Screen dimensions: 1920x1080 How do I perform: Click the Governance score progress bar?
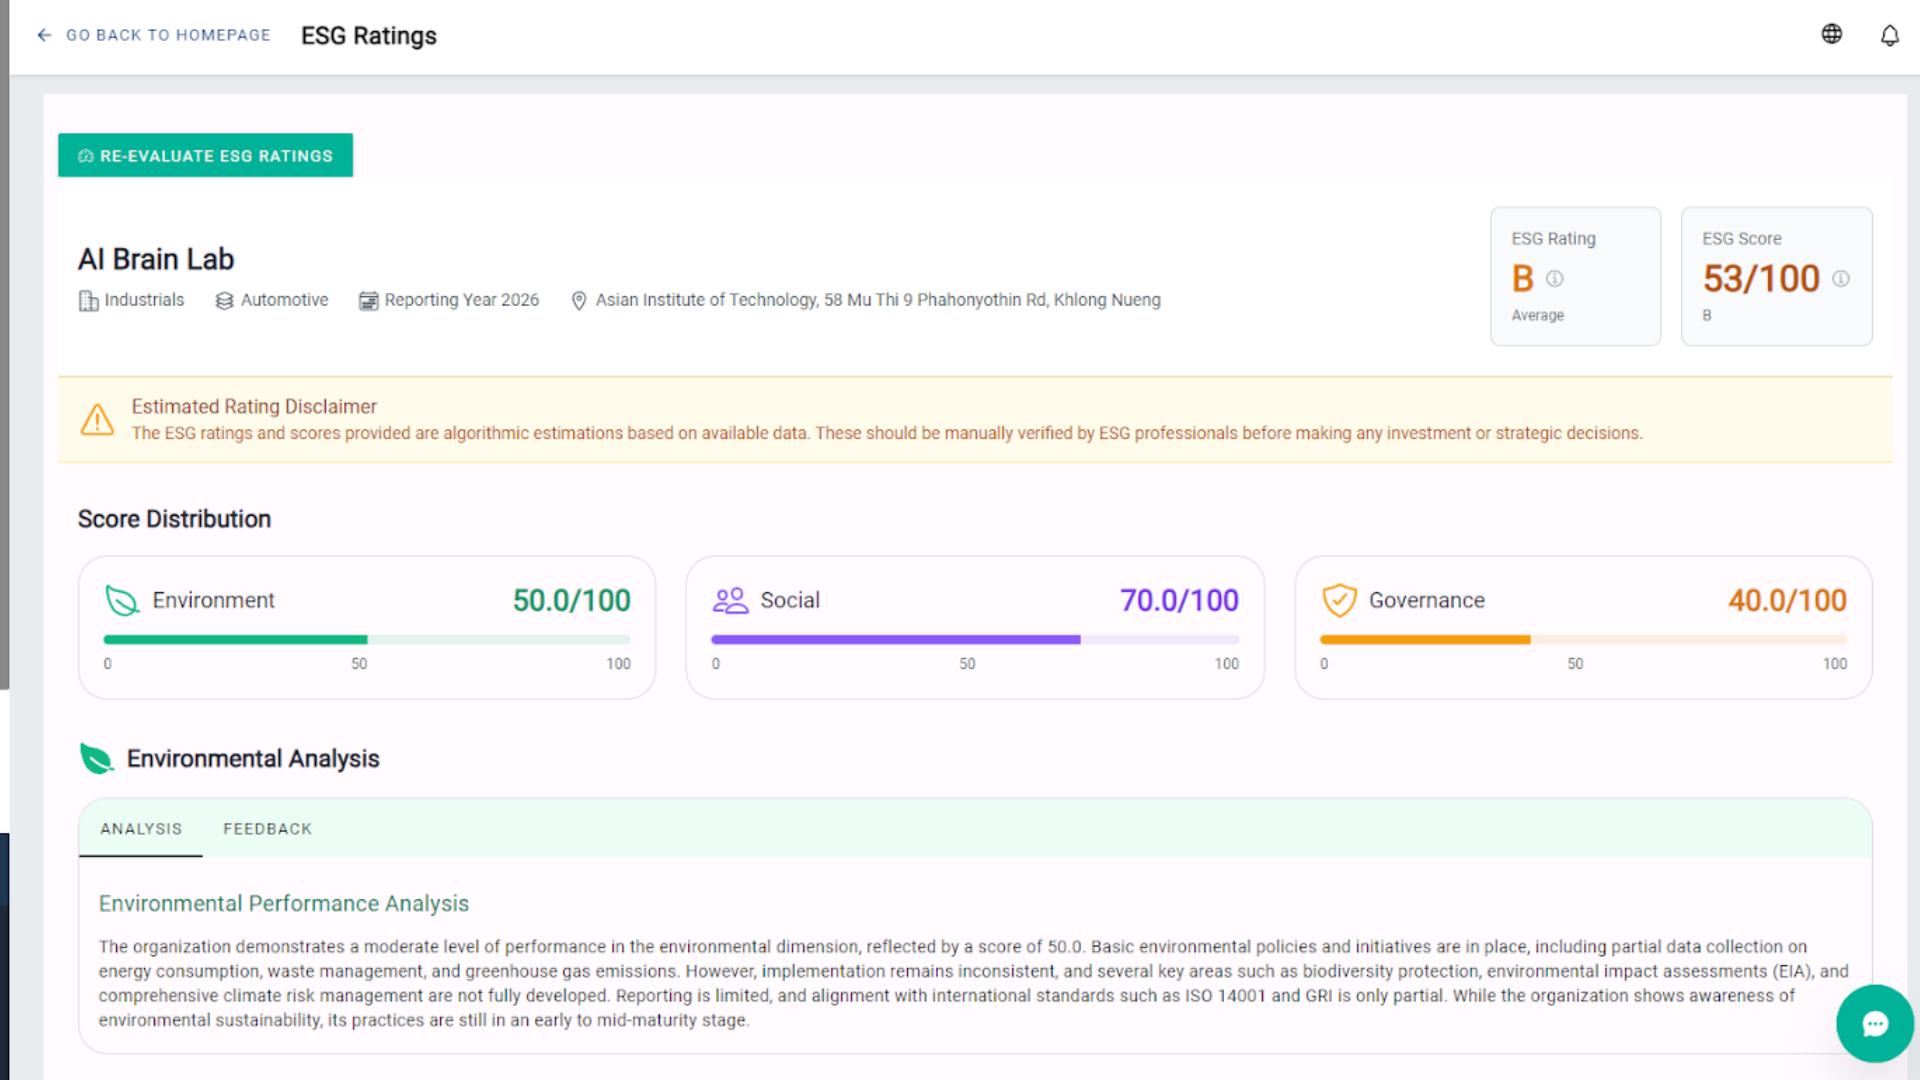pos(1582,639)
